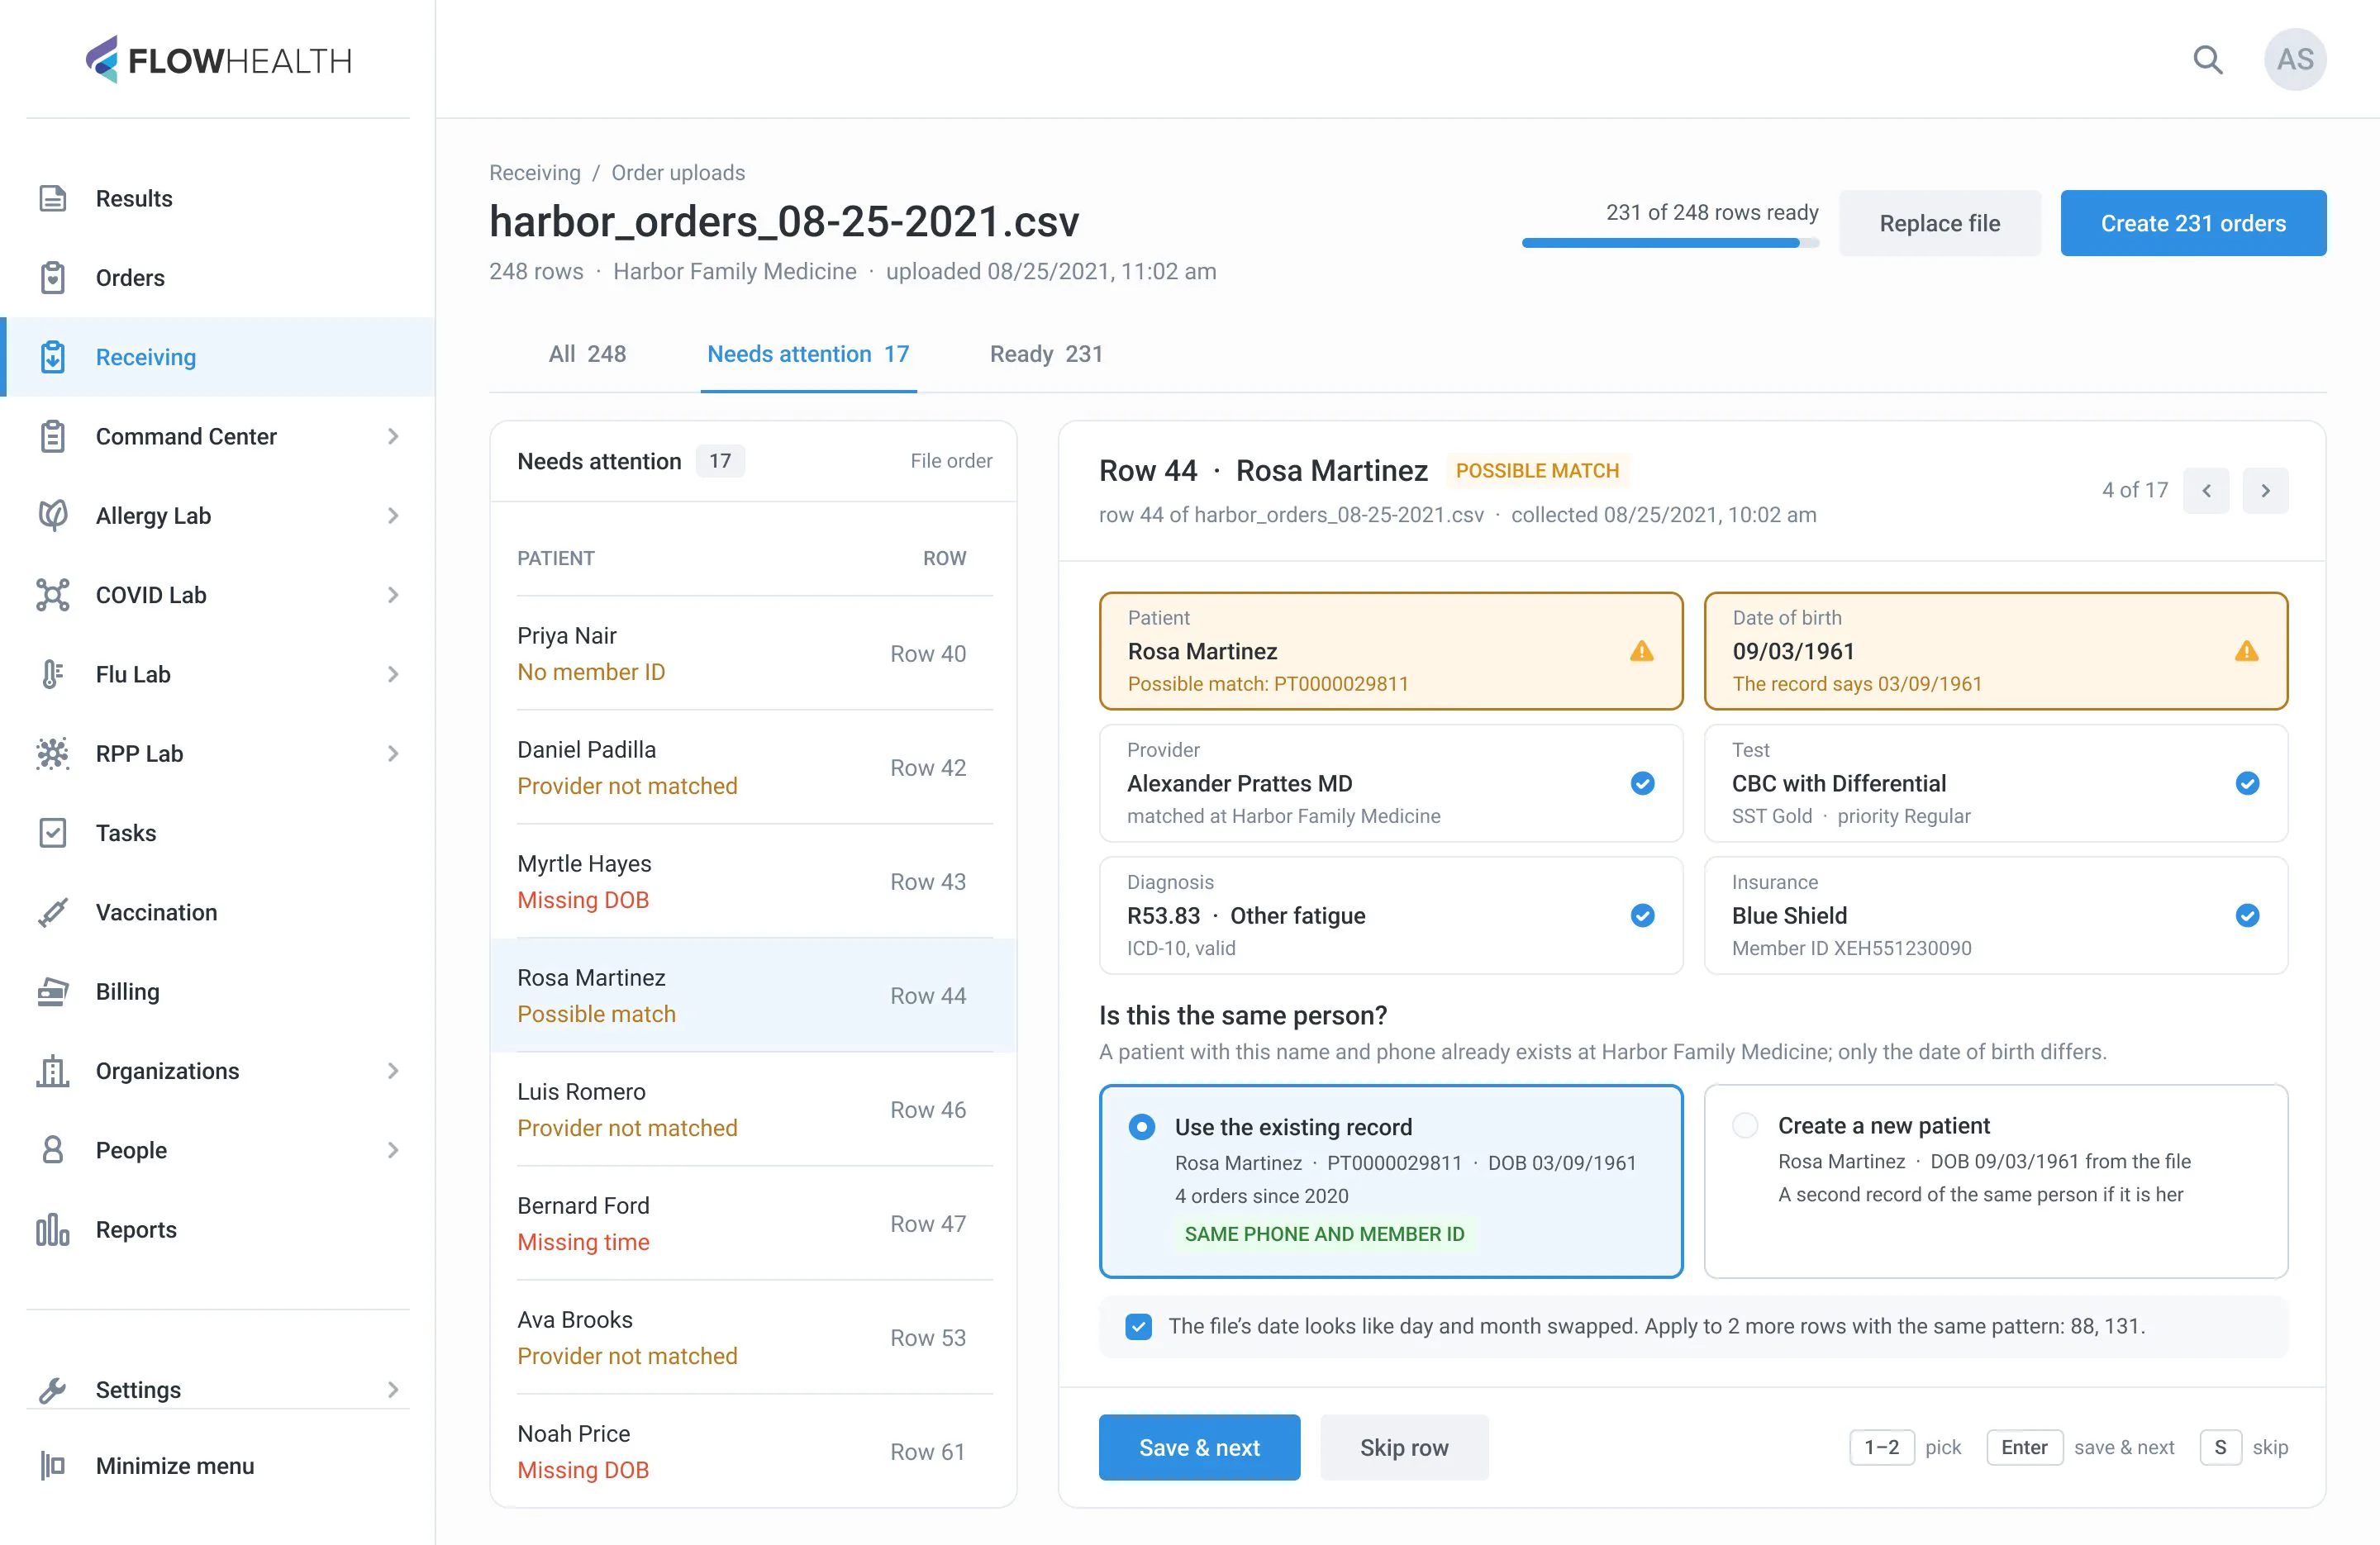This screenshot has width=2380, height=1545.
Task: Select the Myrtle Hayes Row 43 entry
Action: tap(753, 881)
